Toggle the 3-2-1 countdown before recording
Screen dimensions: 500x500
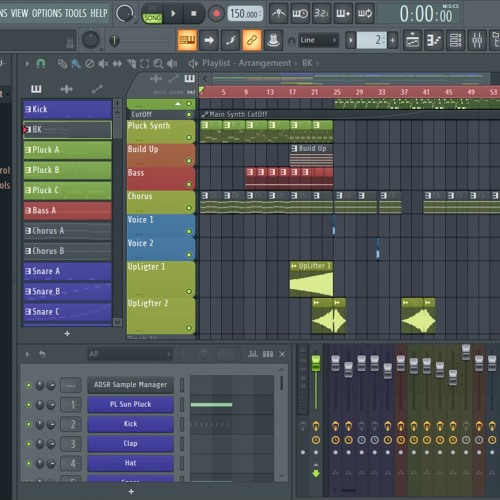(322, 14)
